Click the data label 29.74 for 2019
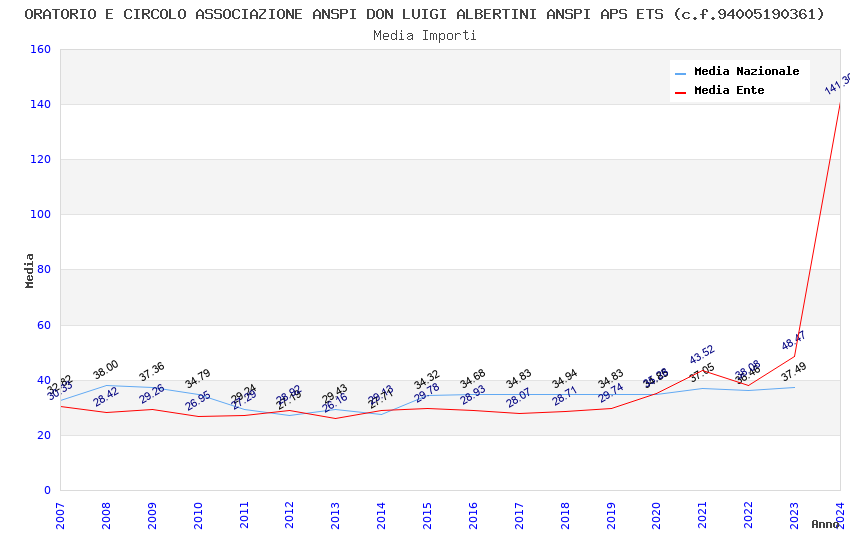This screenshot has width=850, height=550. pos(610,393)
